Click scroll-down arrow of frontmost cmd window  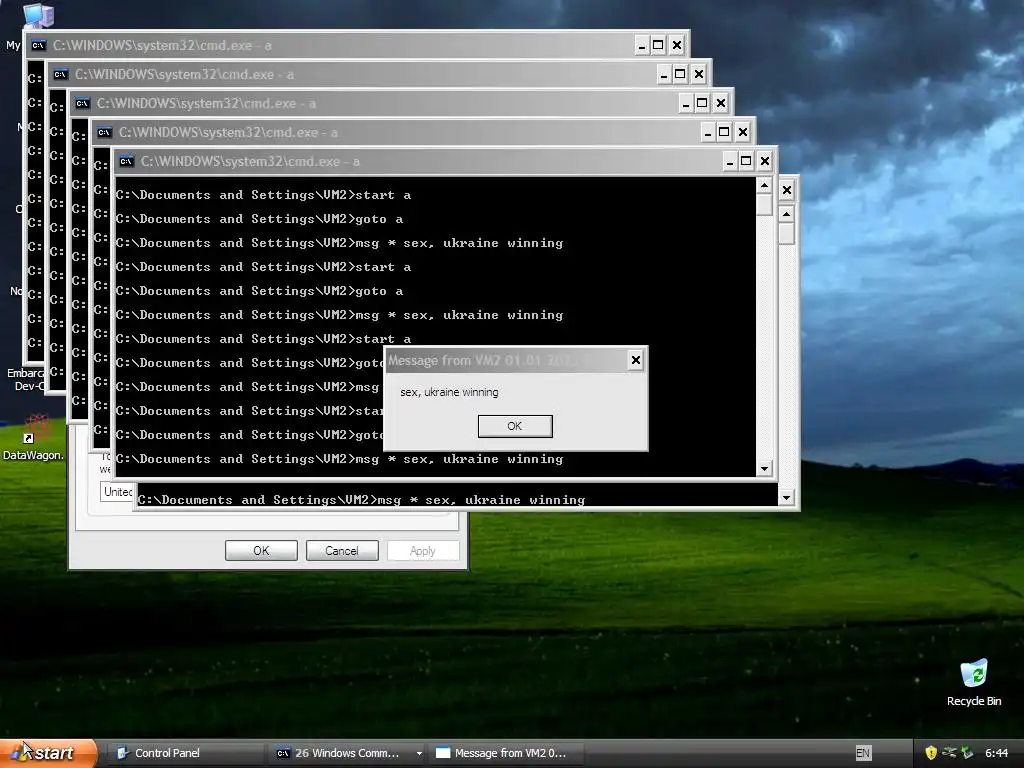(x=764, y=468)
